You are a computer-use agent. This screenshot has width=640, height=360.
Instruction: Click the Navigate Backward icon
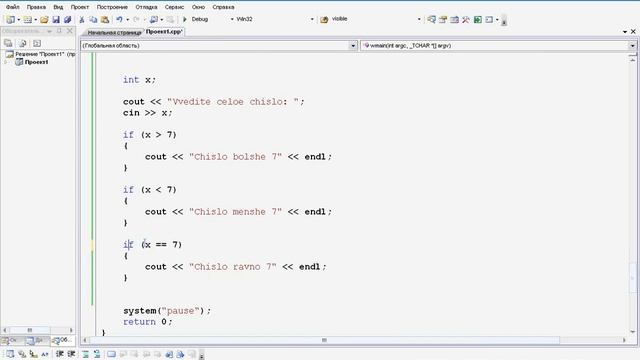(x=153, y=19)
